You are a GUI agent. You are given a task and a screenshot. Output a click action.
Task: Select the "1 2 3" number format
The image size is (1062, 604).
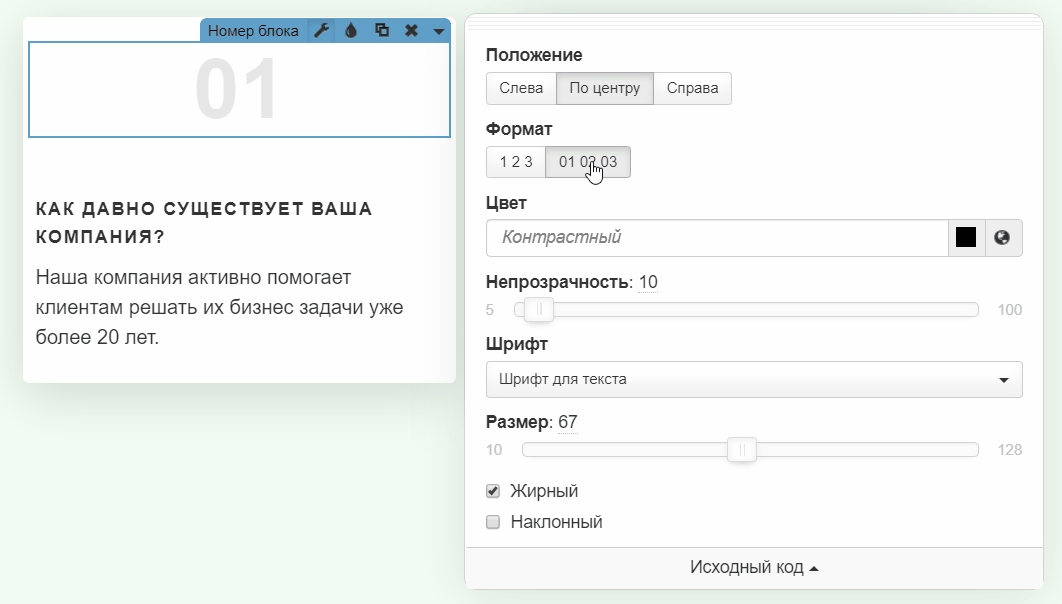coord(516,162)
